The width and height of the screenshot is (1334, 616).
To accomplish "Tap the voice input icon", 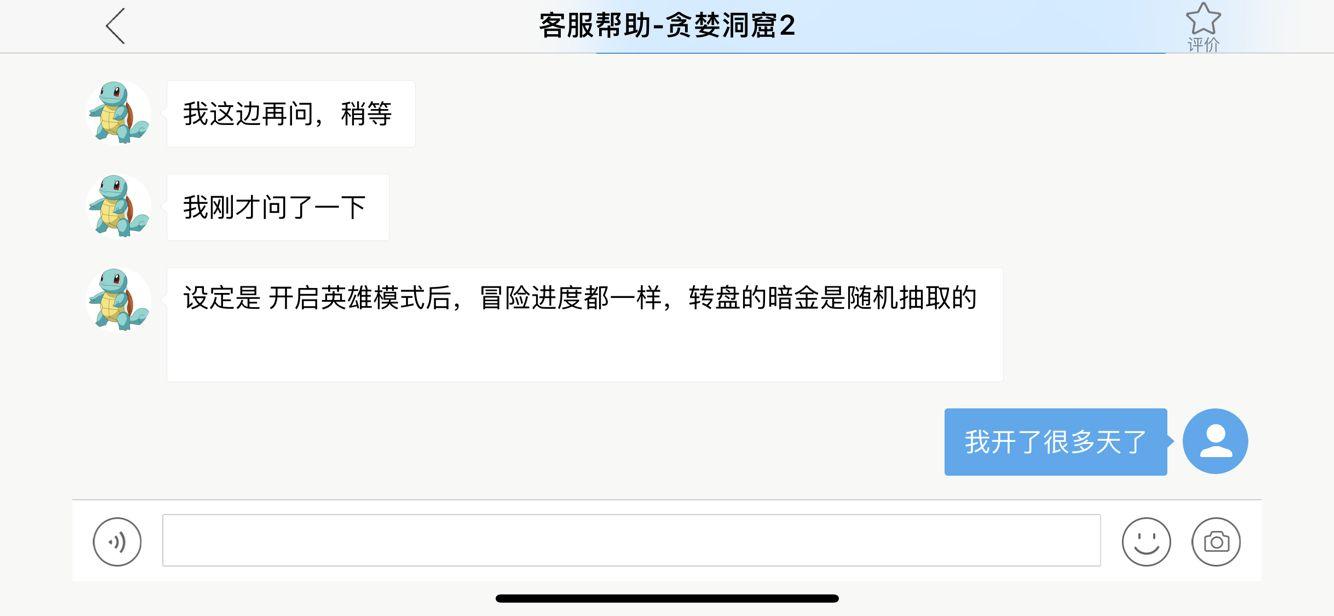I will click(x=117, y=542).
